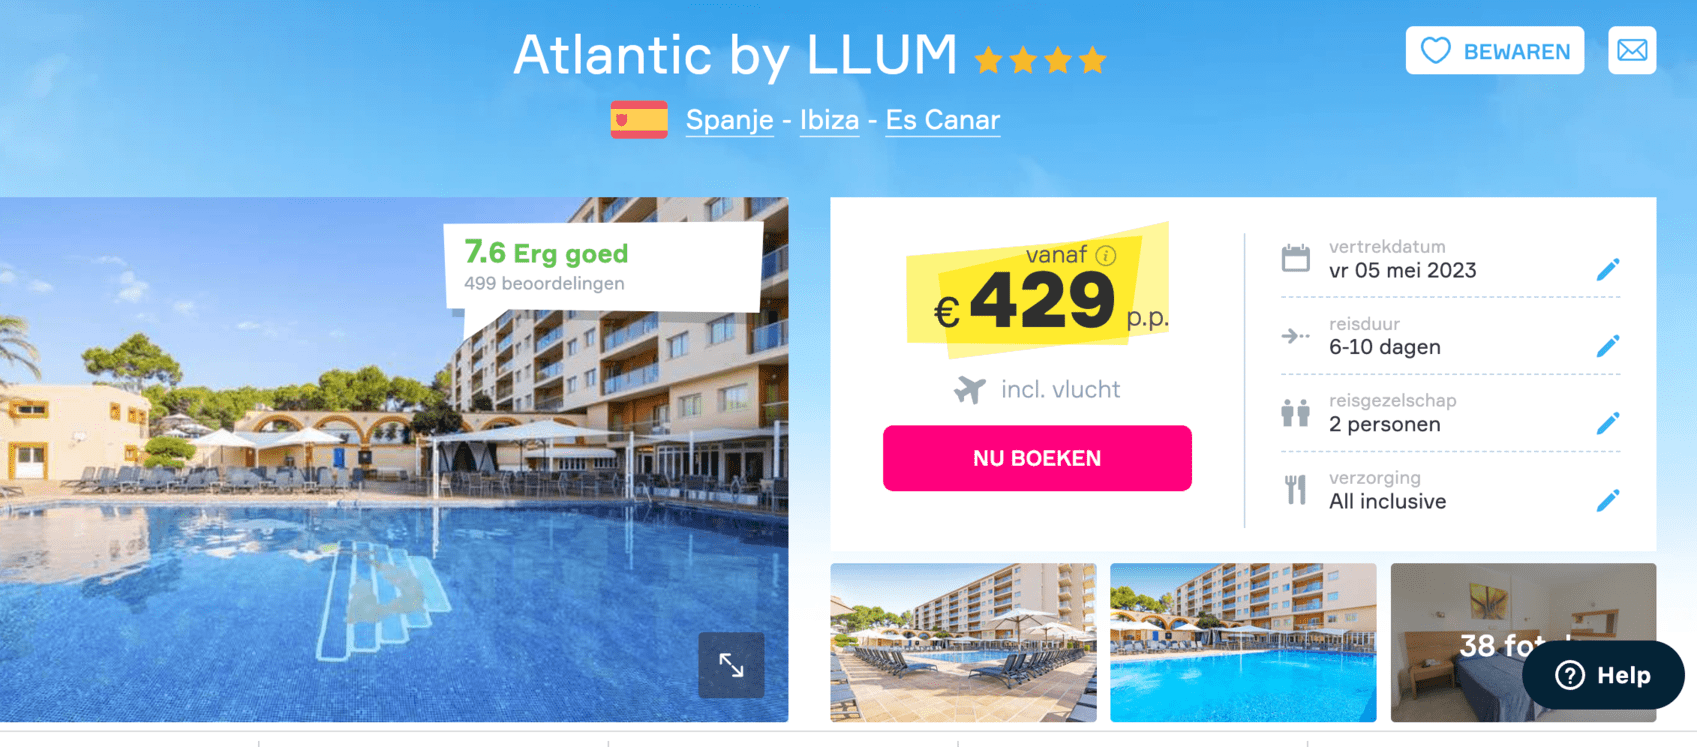This screenshot has height=747, width=1697.
Task: View sun loungers terrace thumbnail
Action: (963, 642)
